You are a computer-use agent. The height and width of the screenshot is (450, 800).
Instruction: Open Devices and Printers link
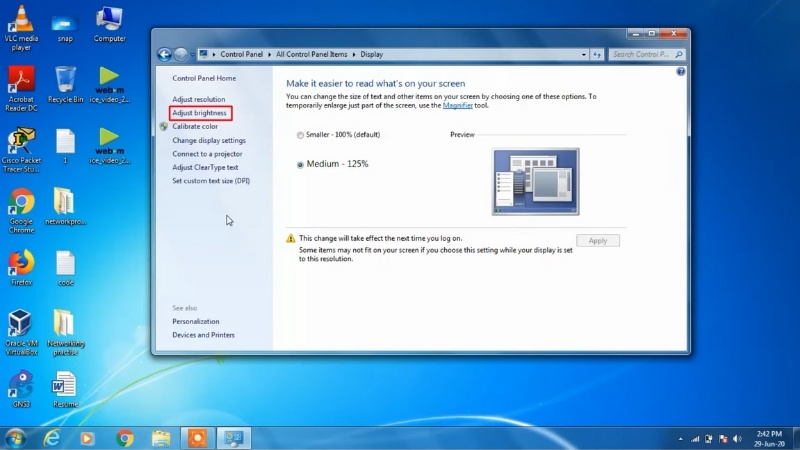(x=203, y=335)
